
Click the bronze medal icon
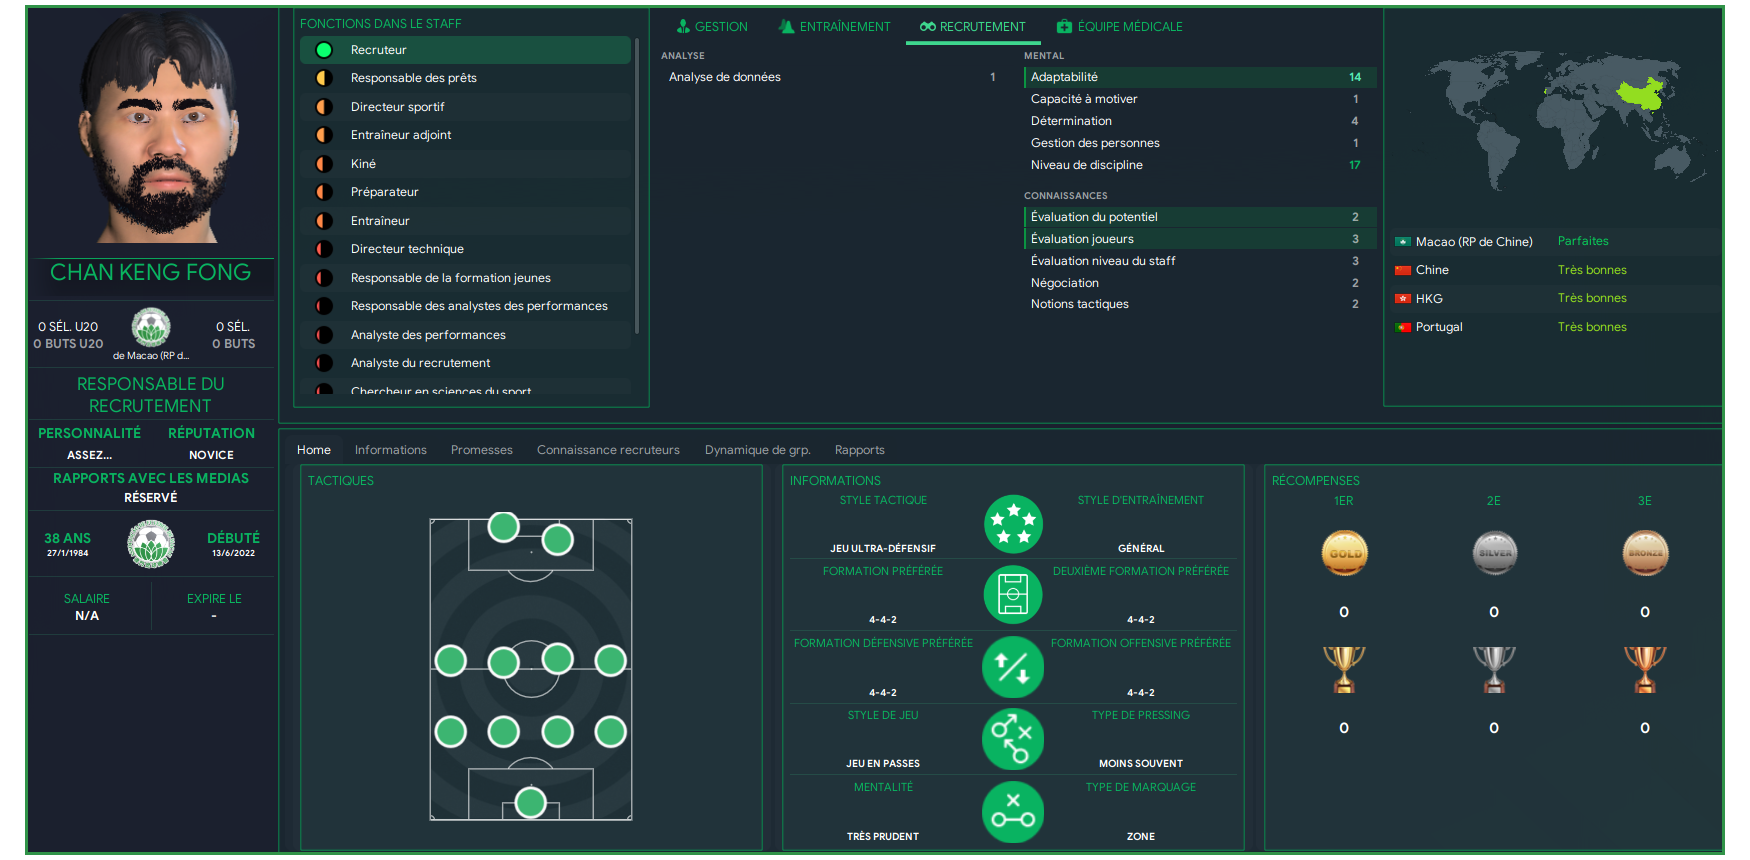tap(1645, 553)
